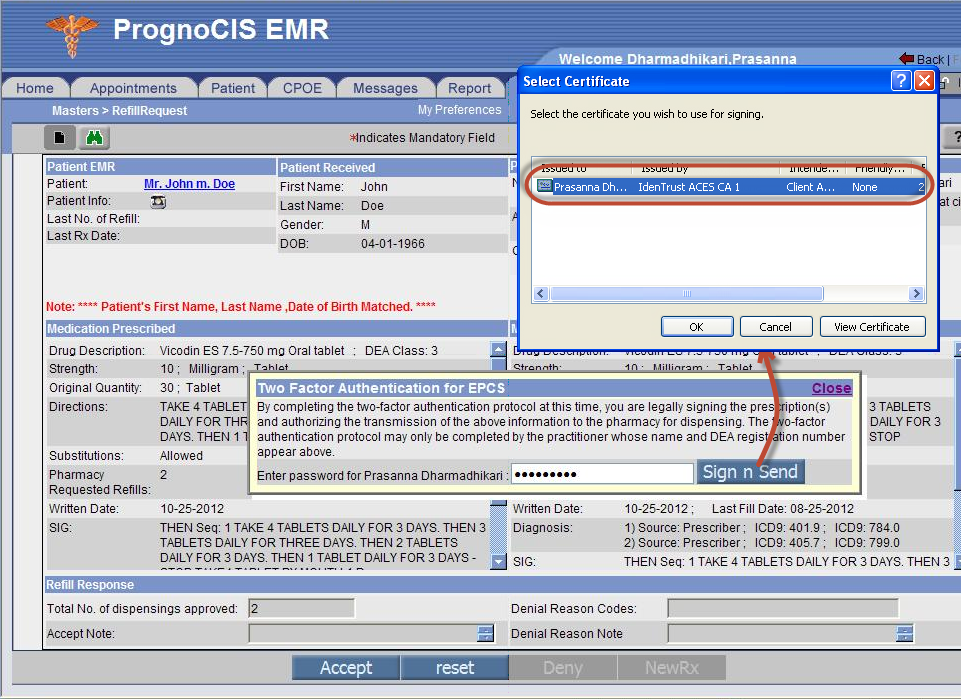
Task: Click Cancel in Select Certificate dialog
Action: pos(776,327)
